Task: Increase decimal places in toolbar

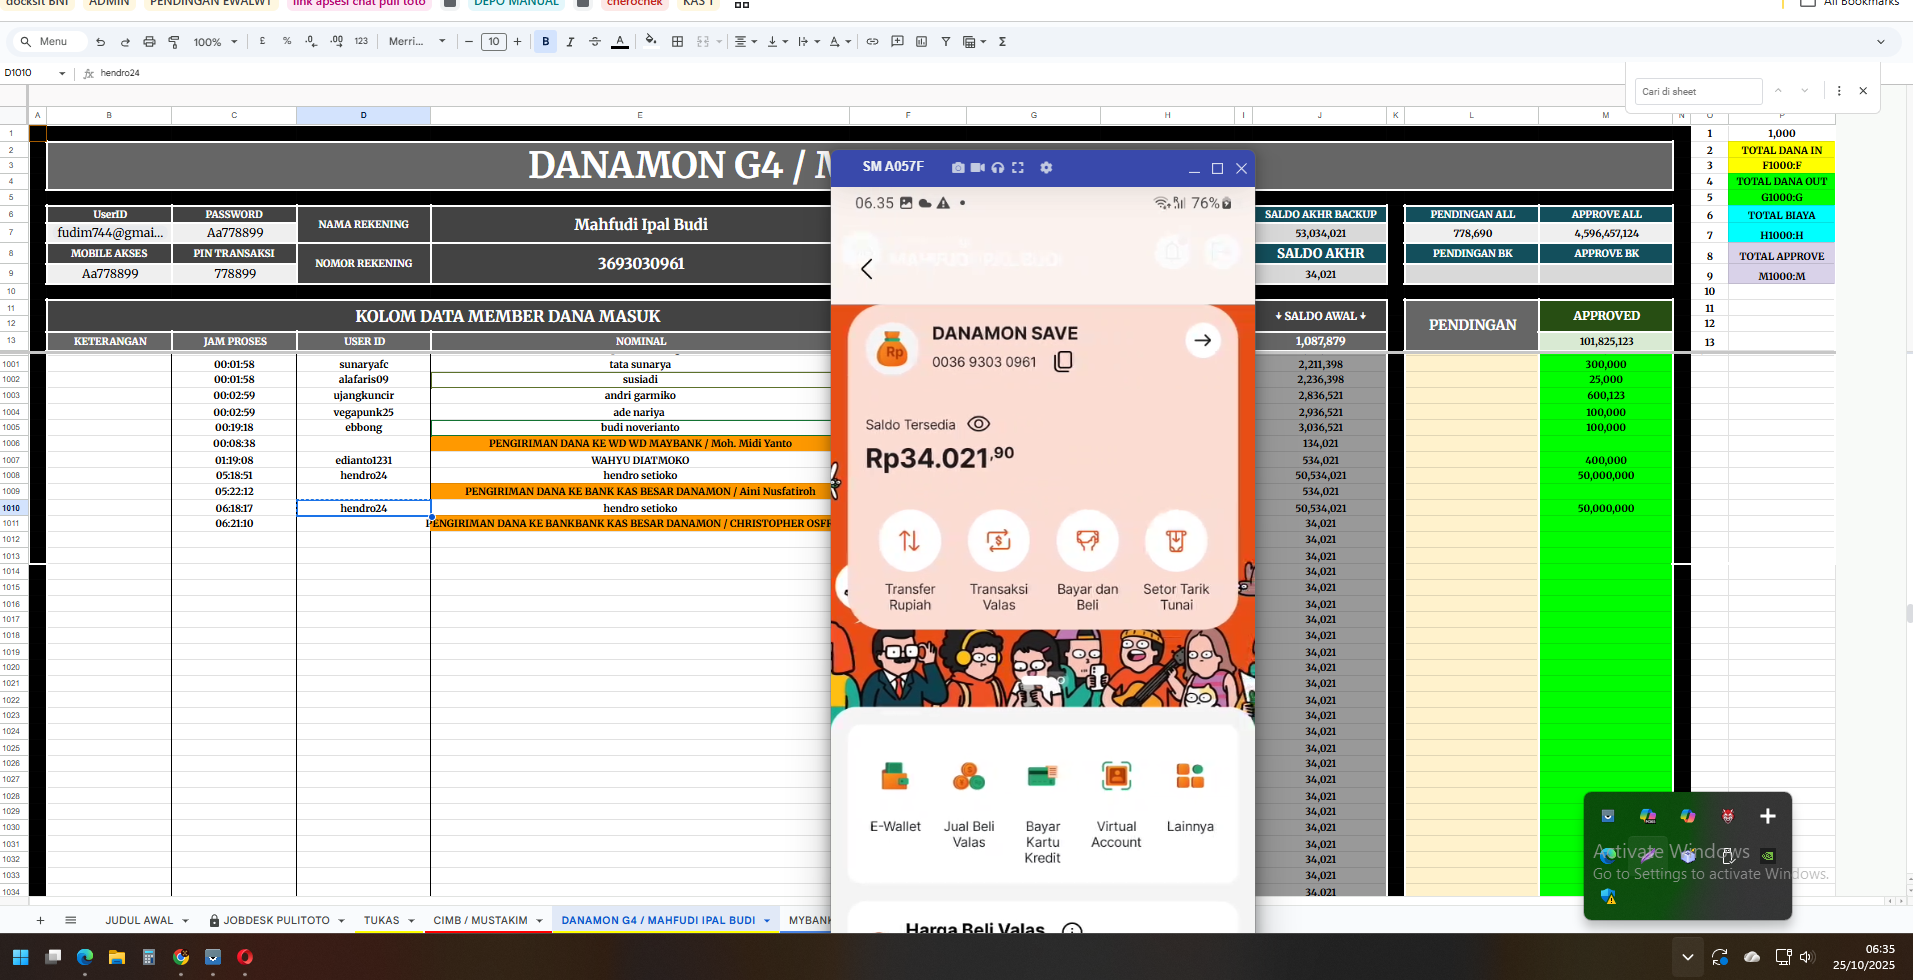Action: tap(336, 41)
